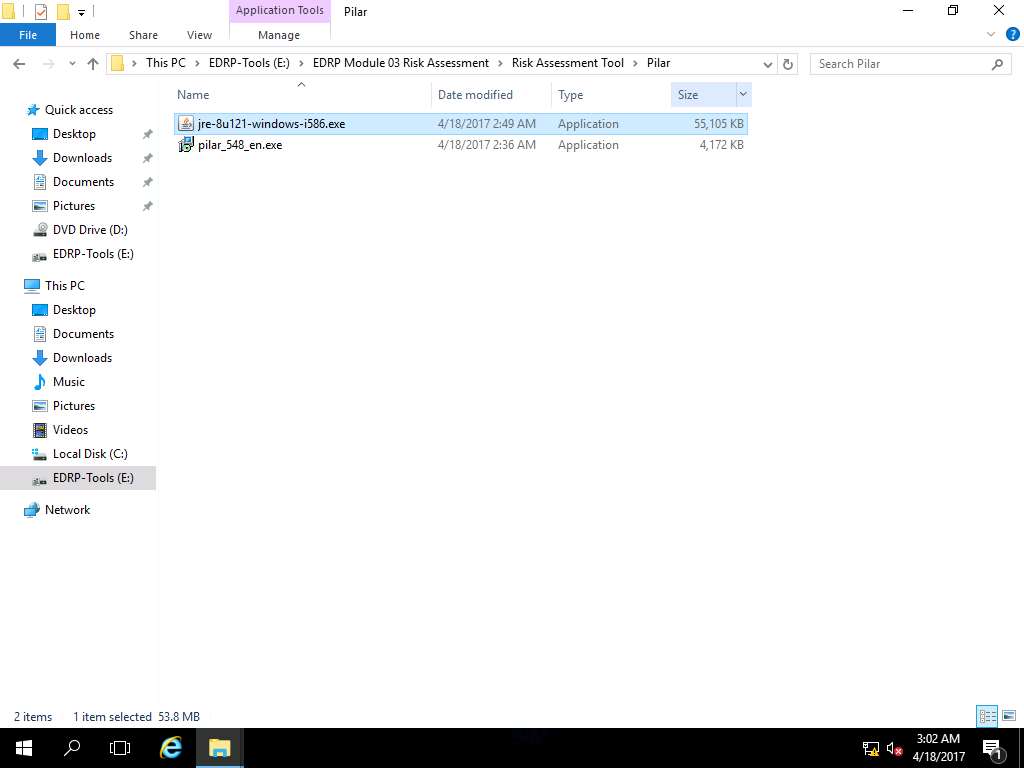Navigate to EDRP Module 03 Risk Assessment breadcrumb
The height and width of the screenshot is (768, 1024).
[x=400, y=63]
